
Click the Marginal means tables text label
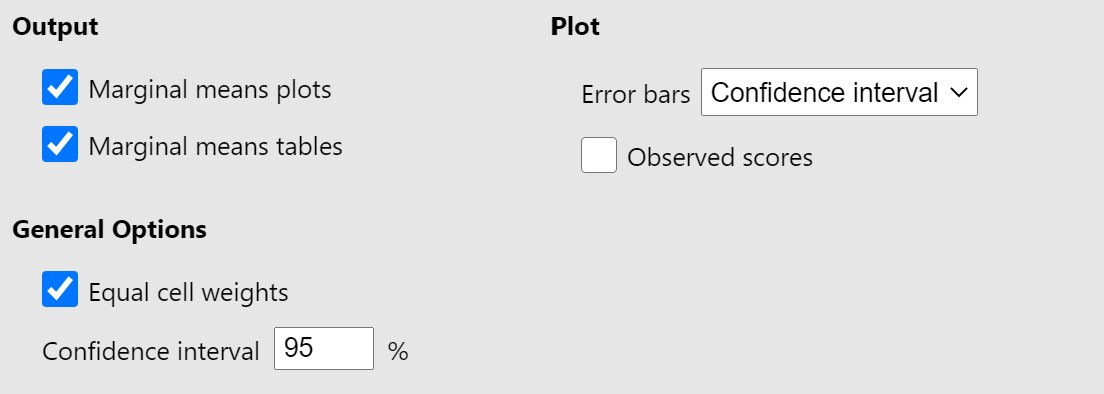pos(215,146)
